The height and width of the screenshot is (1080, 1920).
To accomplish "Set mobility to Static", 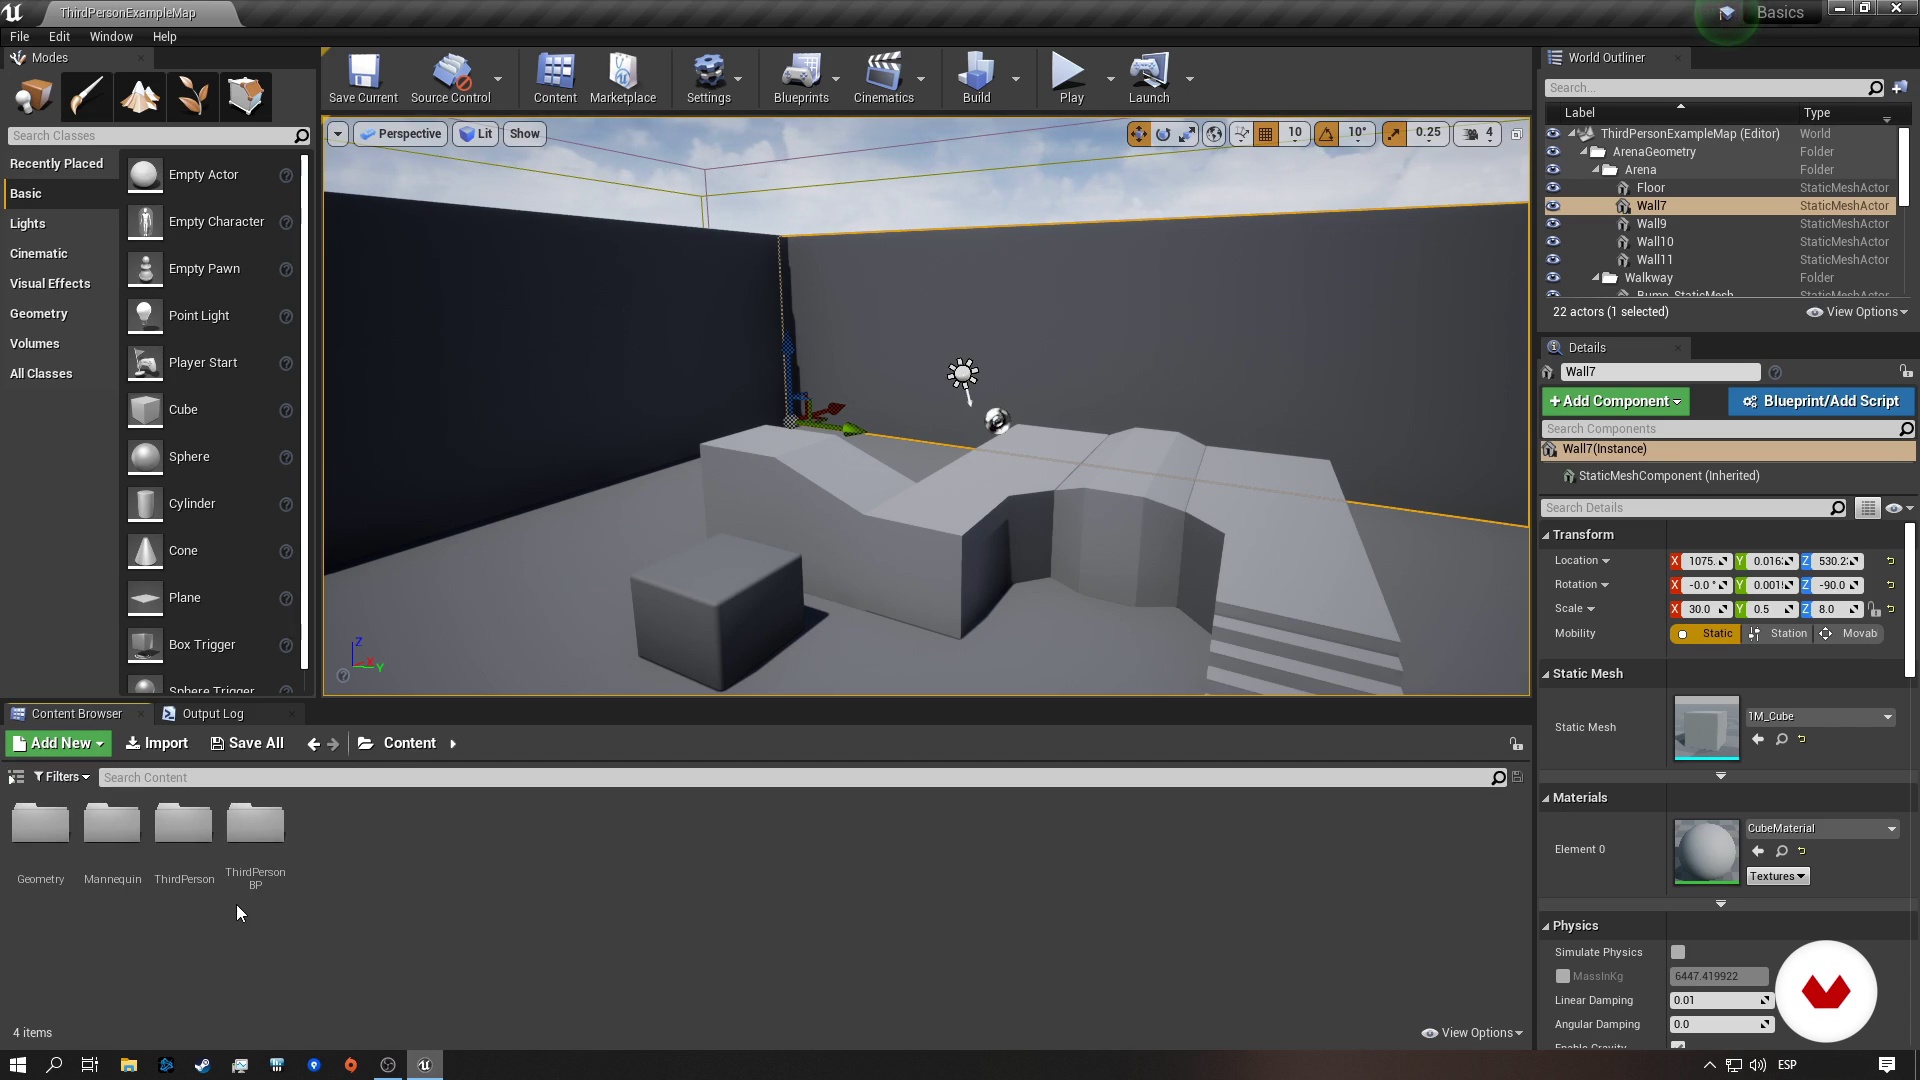I will 1706,634.
